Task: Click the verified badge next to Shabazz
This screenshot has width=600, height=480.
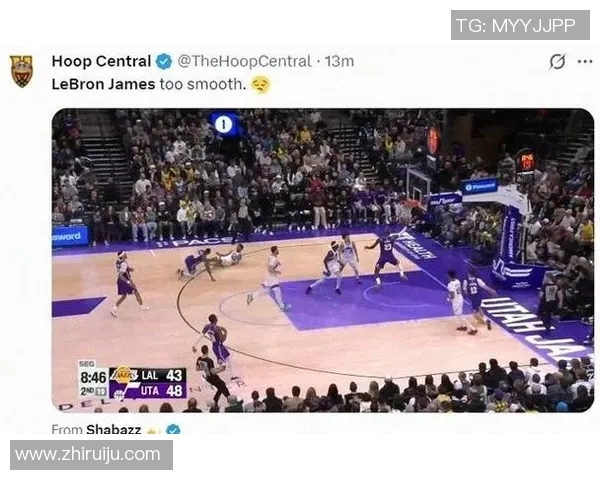Action: 173,429
